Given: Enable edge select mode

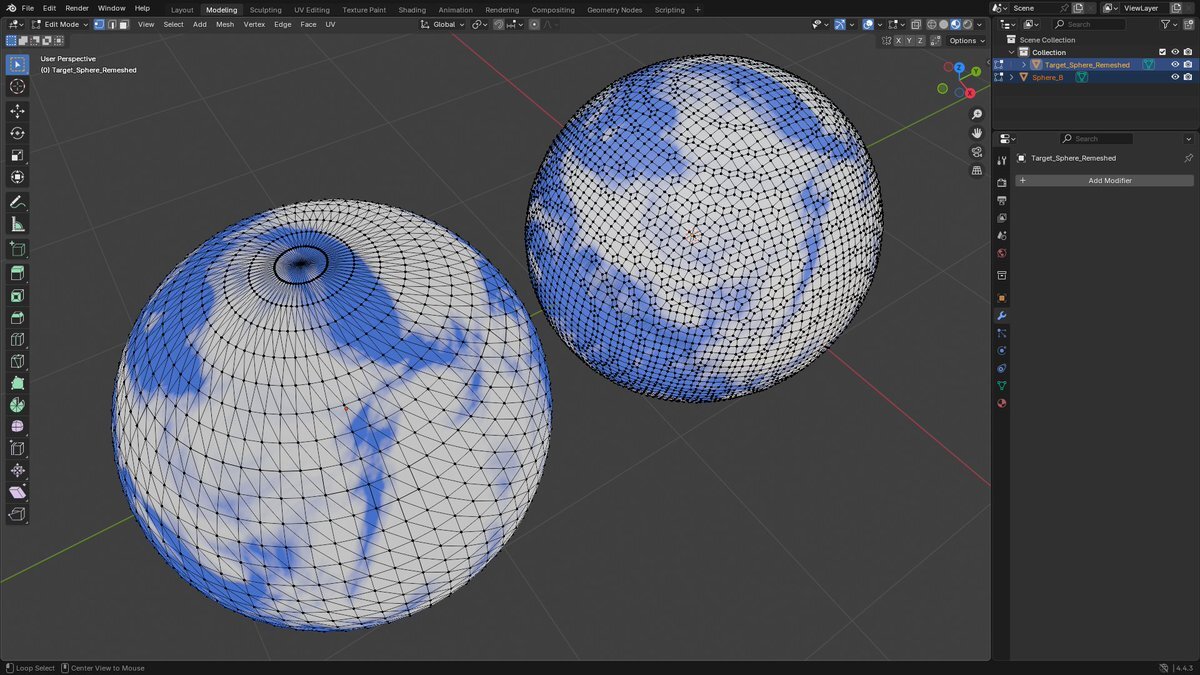Looking at the screenshot, I should 111,24.
